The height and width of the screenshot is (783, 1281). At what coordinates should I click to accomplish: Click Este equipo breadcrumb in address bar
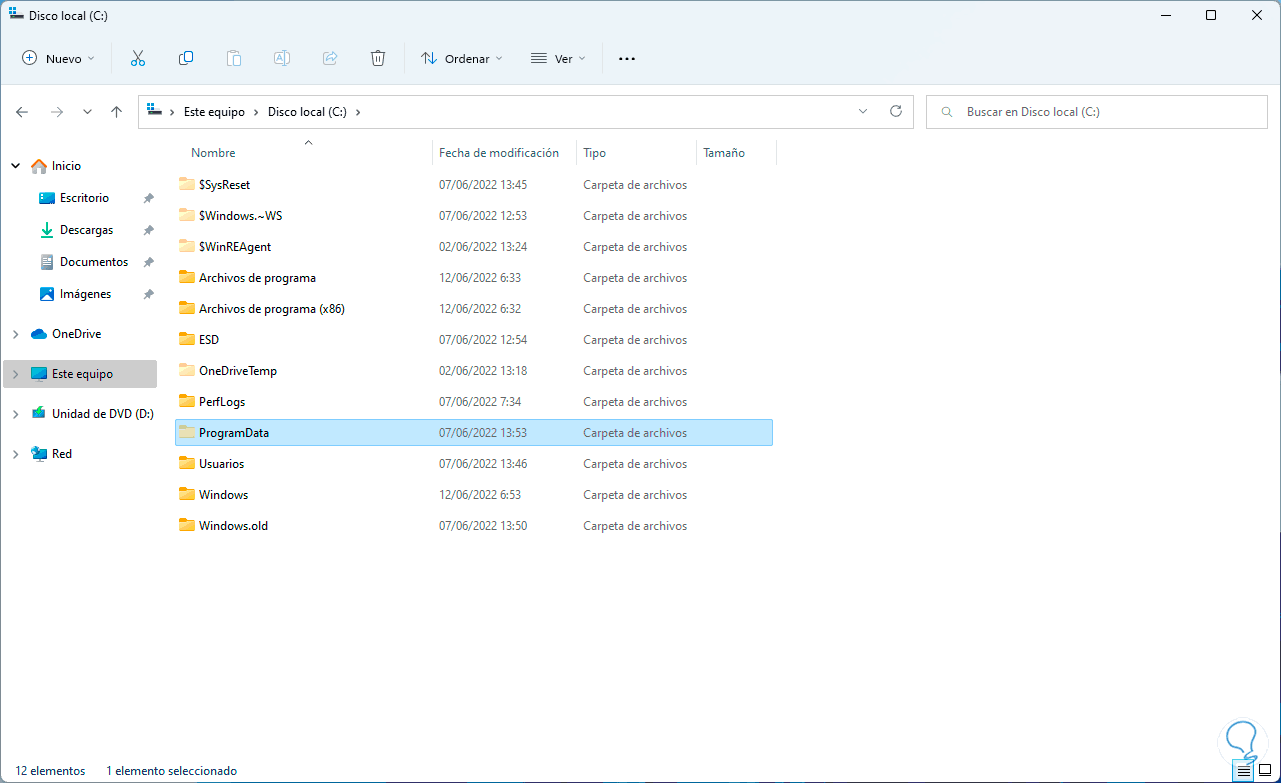214,112
